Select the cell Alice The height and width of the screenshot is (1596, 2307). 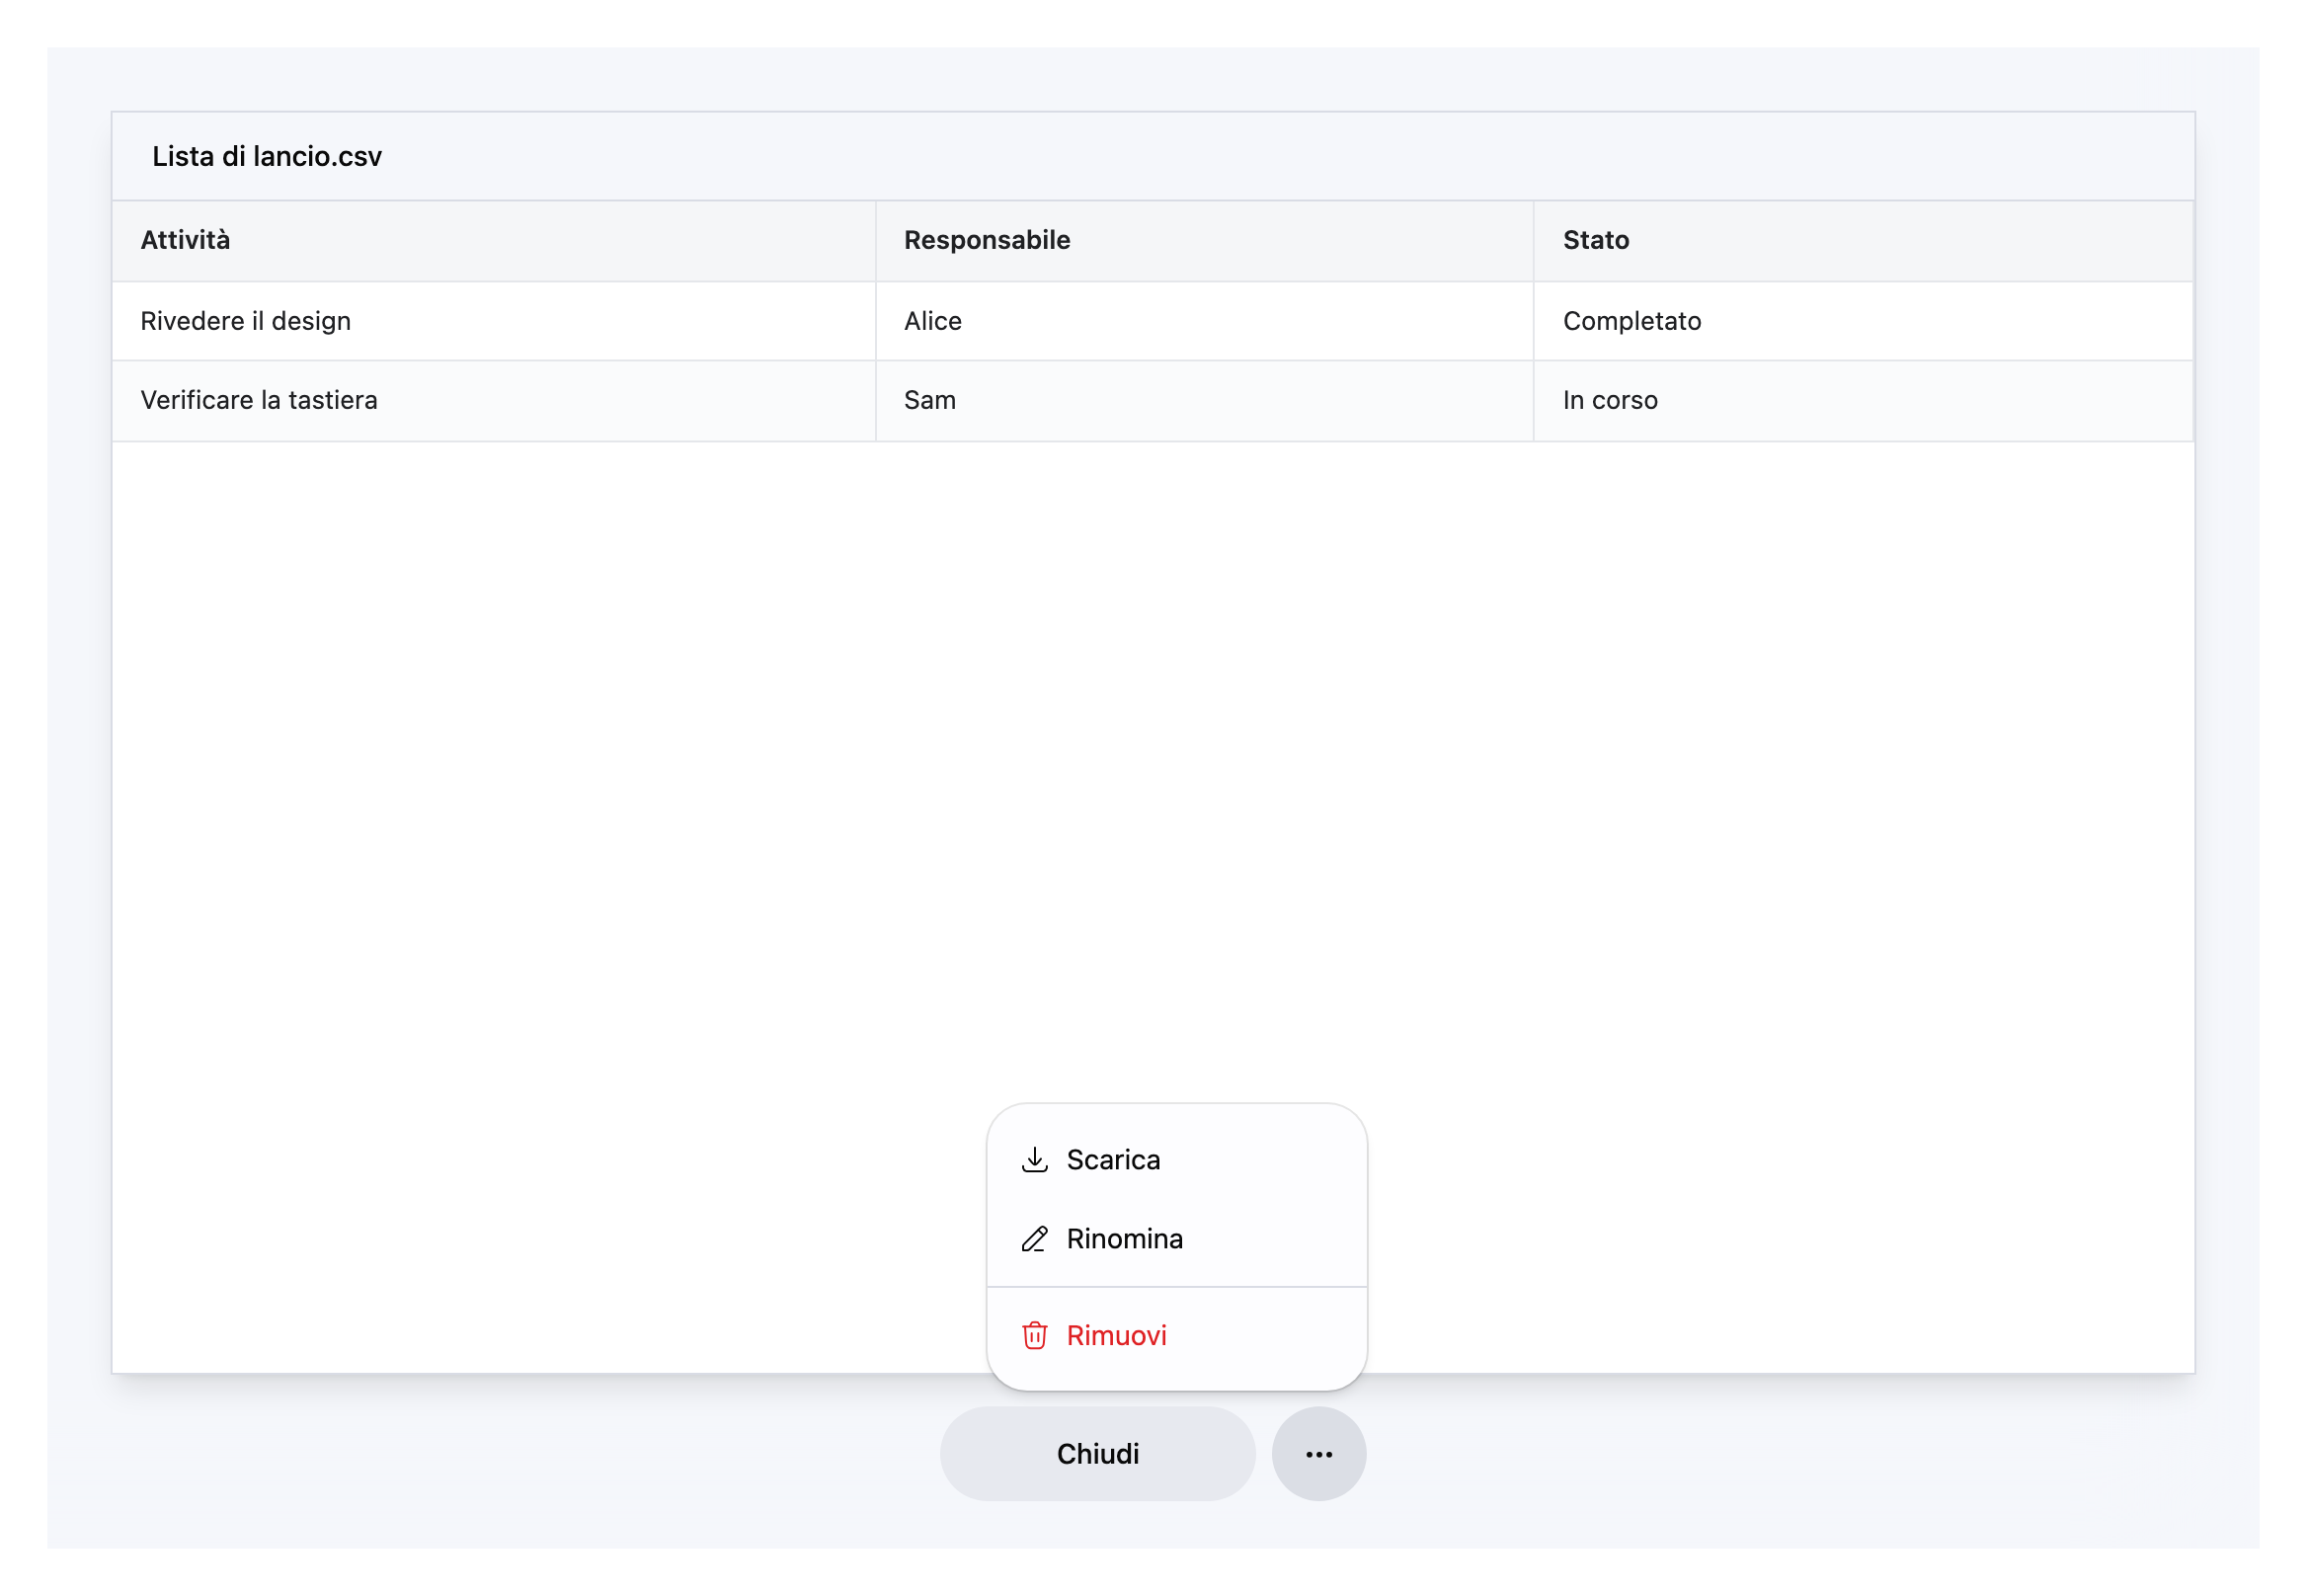(x=1205, y=321)
